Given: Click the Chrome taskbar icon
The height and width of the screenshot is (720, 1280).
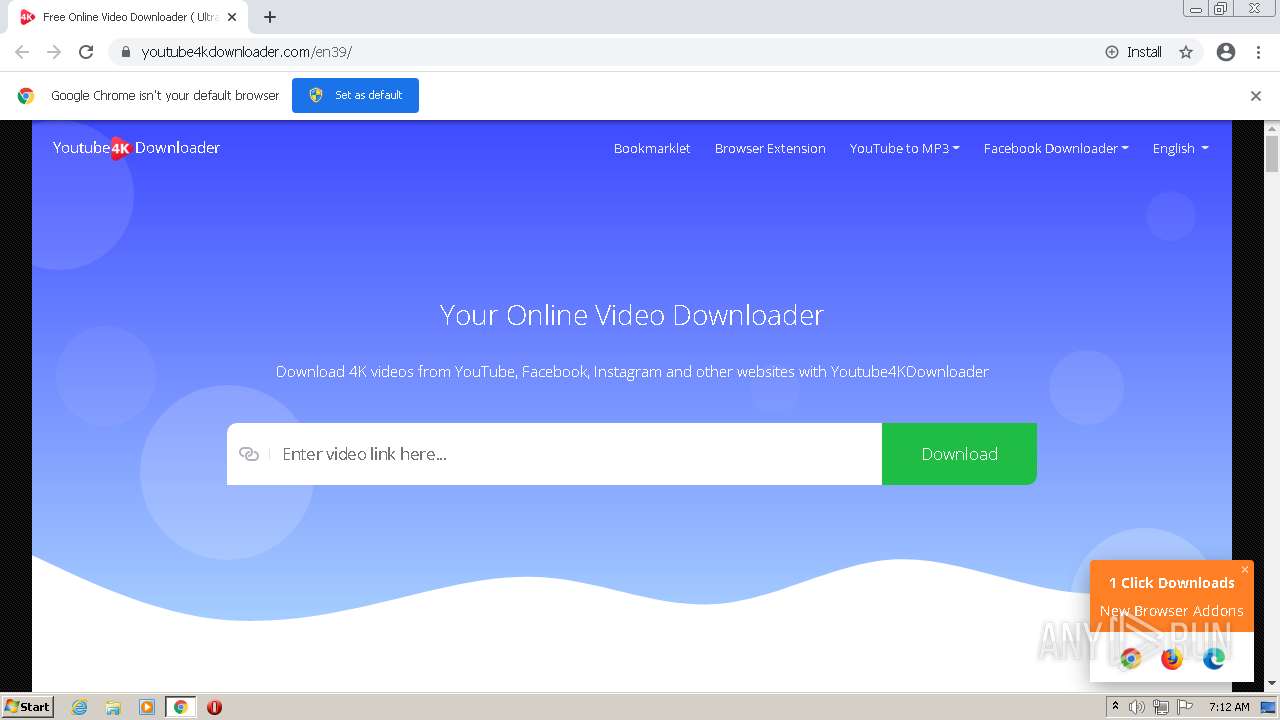Looking at the screenshot, I should click(181, 707).
